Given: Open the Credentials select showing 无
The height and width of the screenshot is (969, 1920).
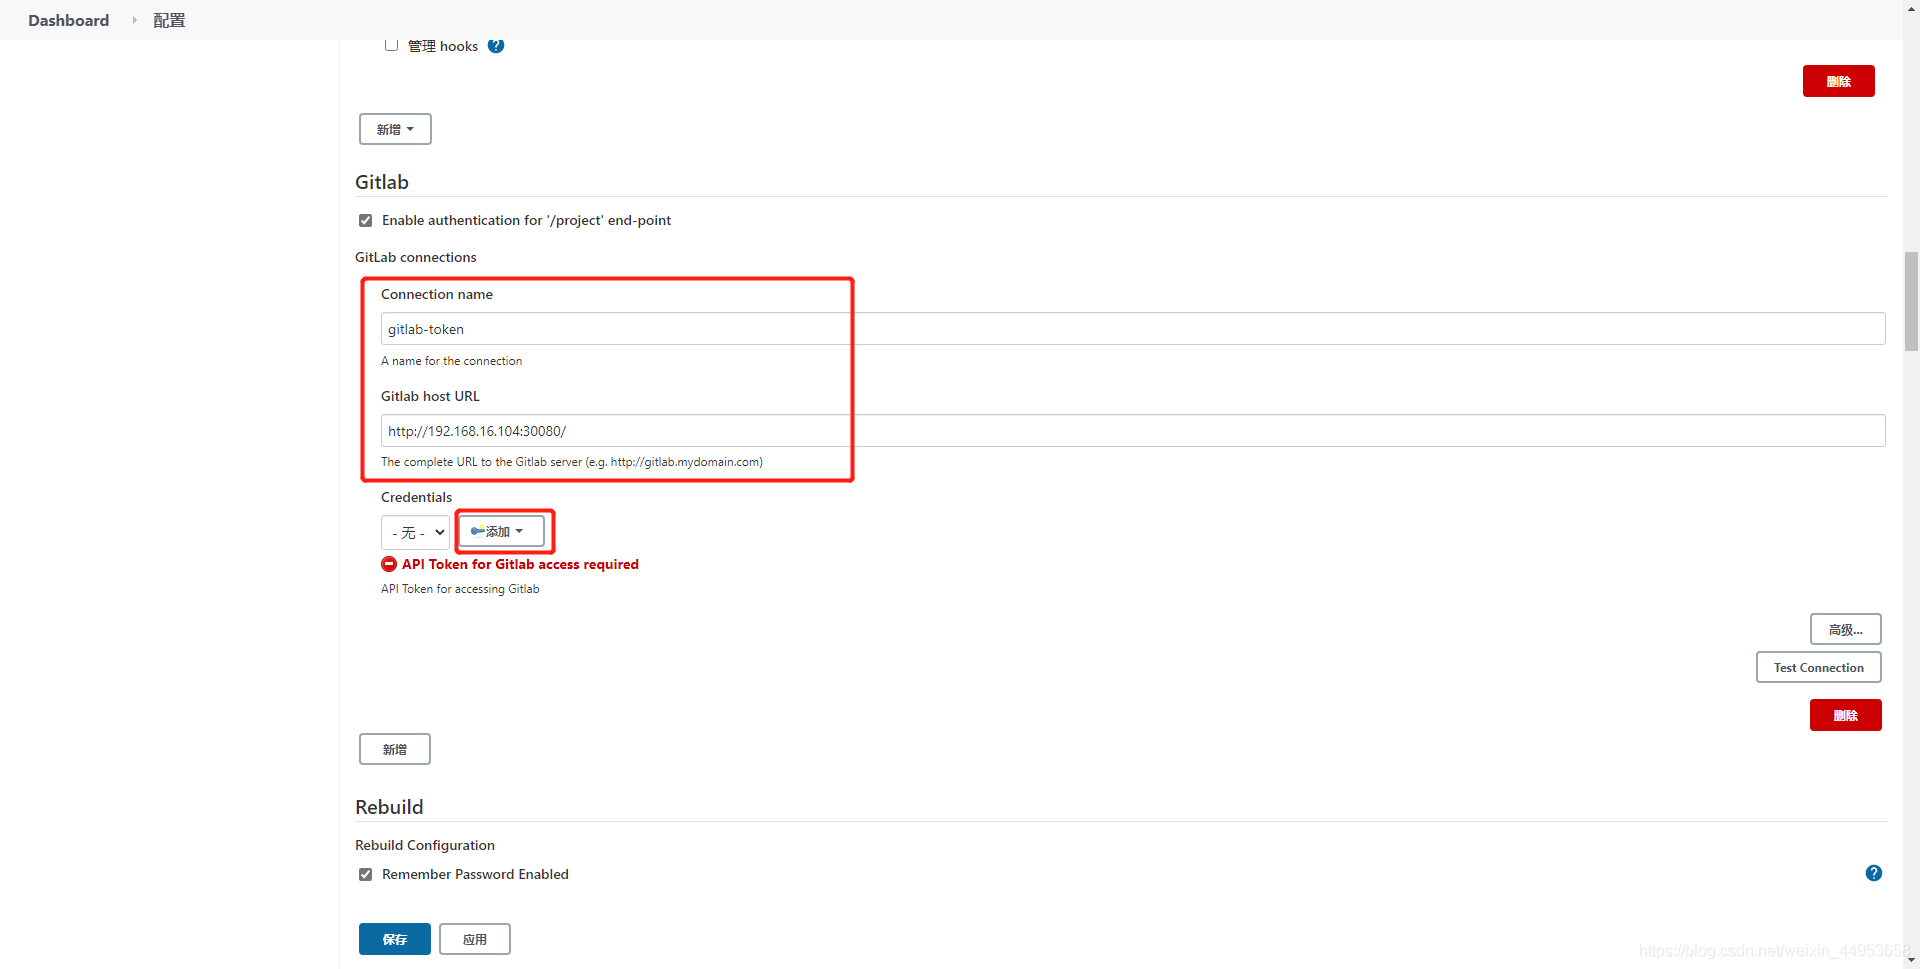Looking at the screenshot, I should point(415,532).
